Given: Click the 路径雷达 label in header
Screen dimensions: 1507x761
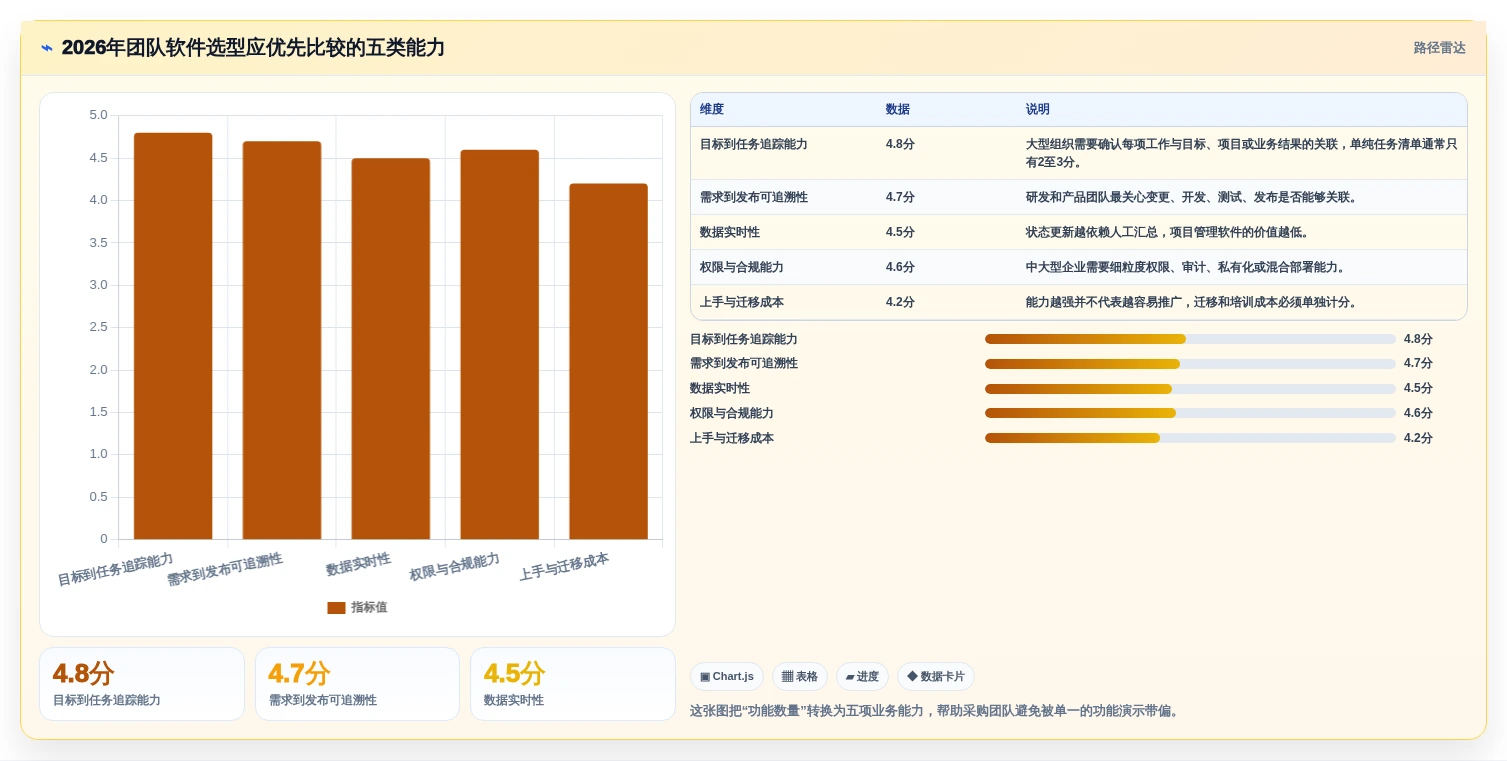Looking at the screenshot, I should tap(1439, 48).
